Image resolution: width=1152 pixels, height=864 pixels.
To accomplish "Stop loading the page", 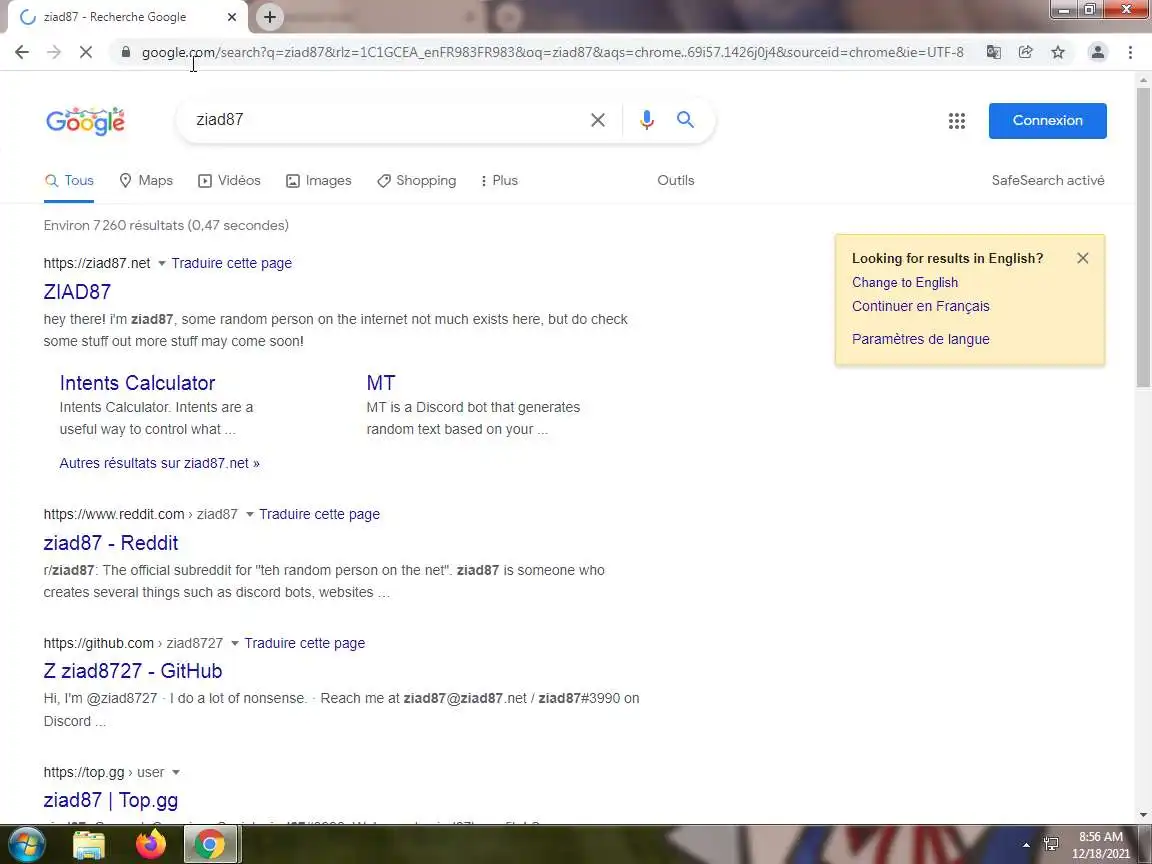I will (x=86, y=52).
